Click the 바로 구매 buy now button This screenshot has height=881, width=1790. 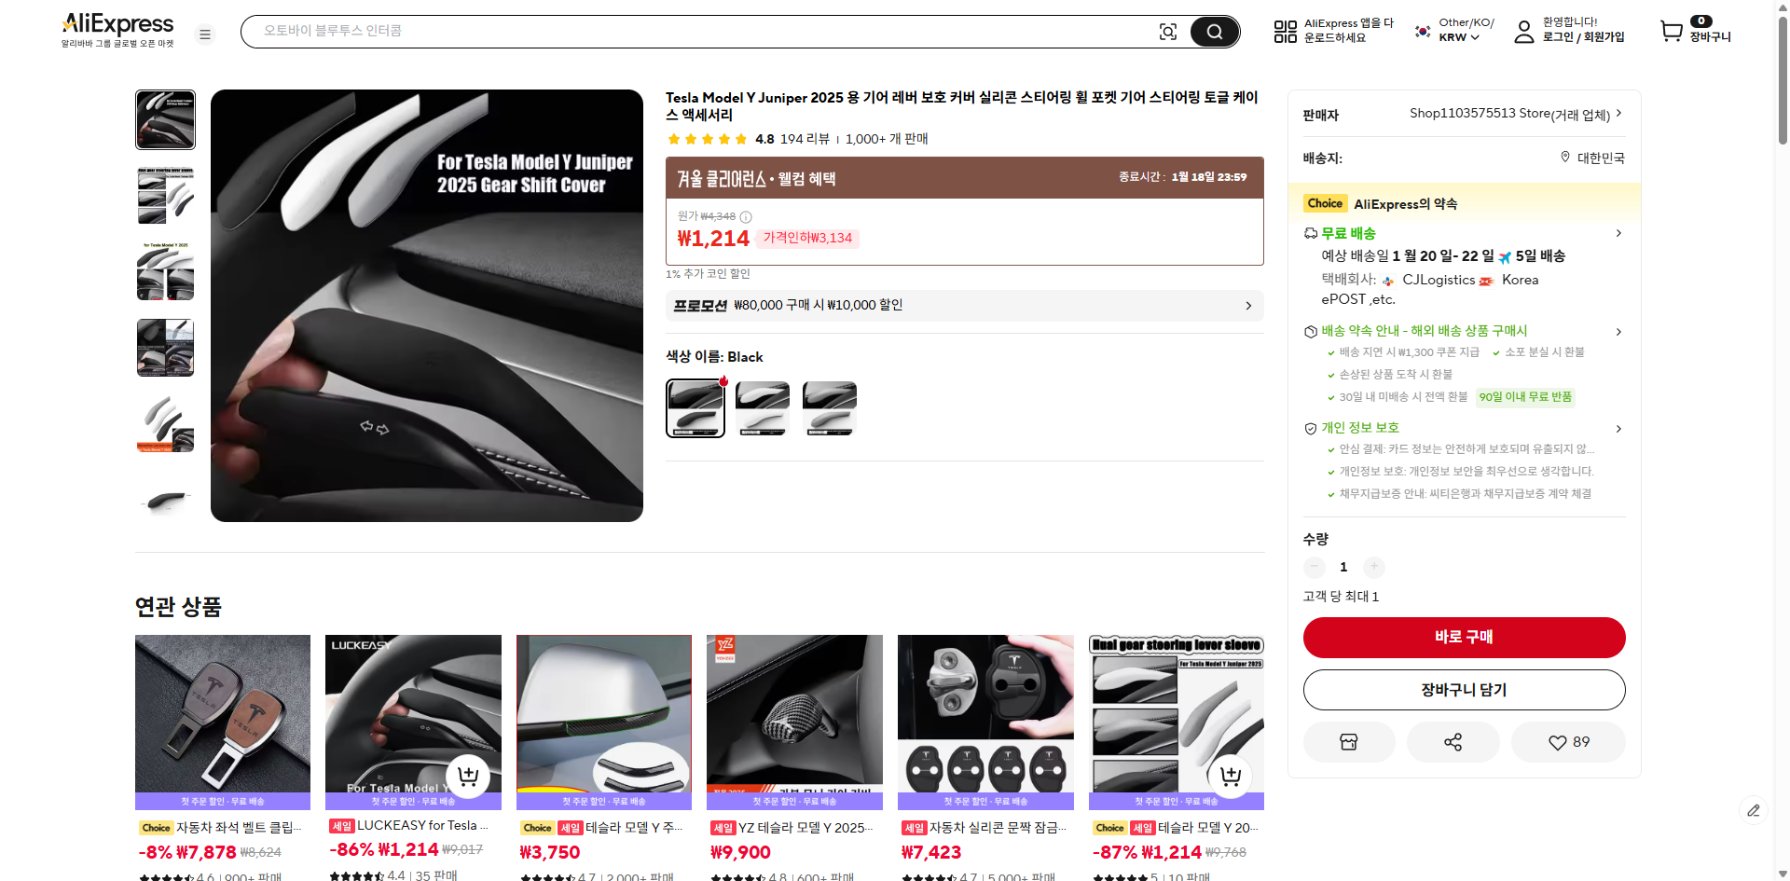click(1464, 637)
